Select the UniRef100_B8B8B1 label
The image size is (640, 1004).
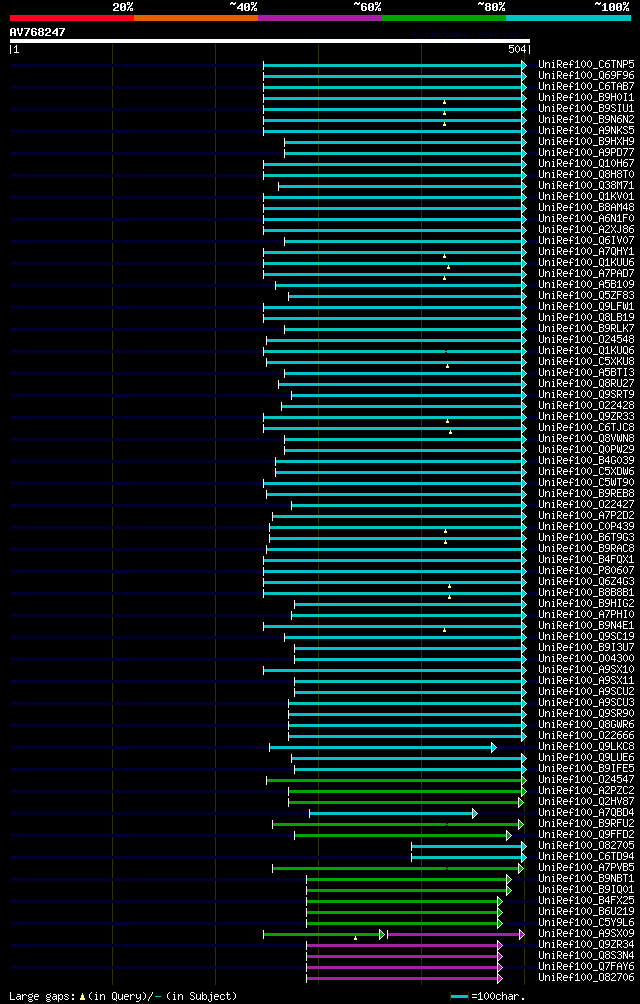(x=586, y=594)
